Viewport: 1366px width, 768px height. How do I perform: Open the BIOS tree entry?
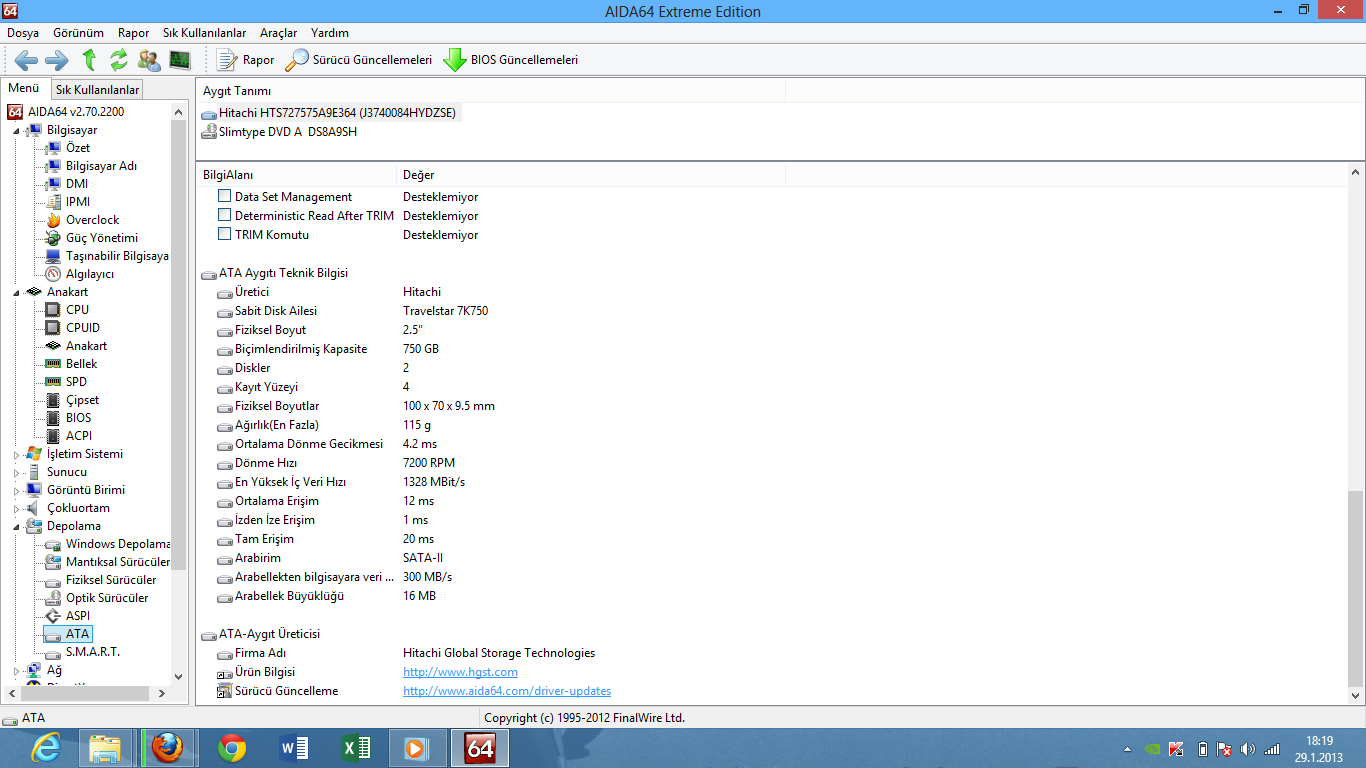tap(79, 418)
